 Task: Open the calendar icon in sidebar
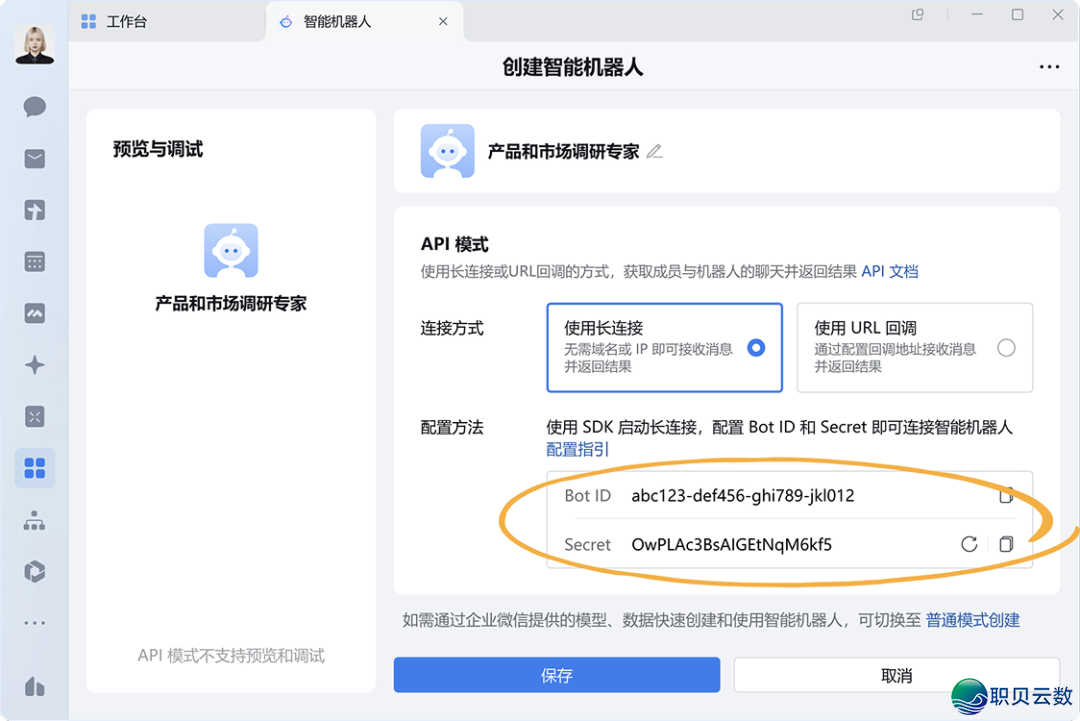tap(35, 262)
